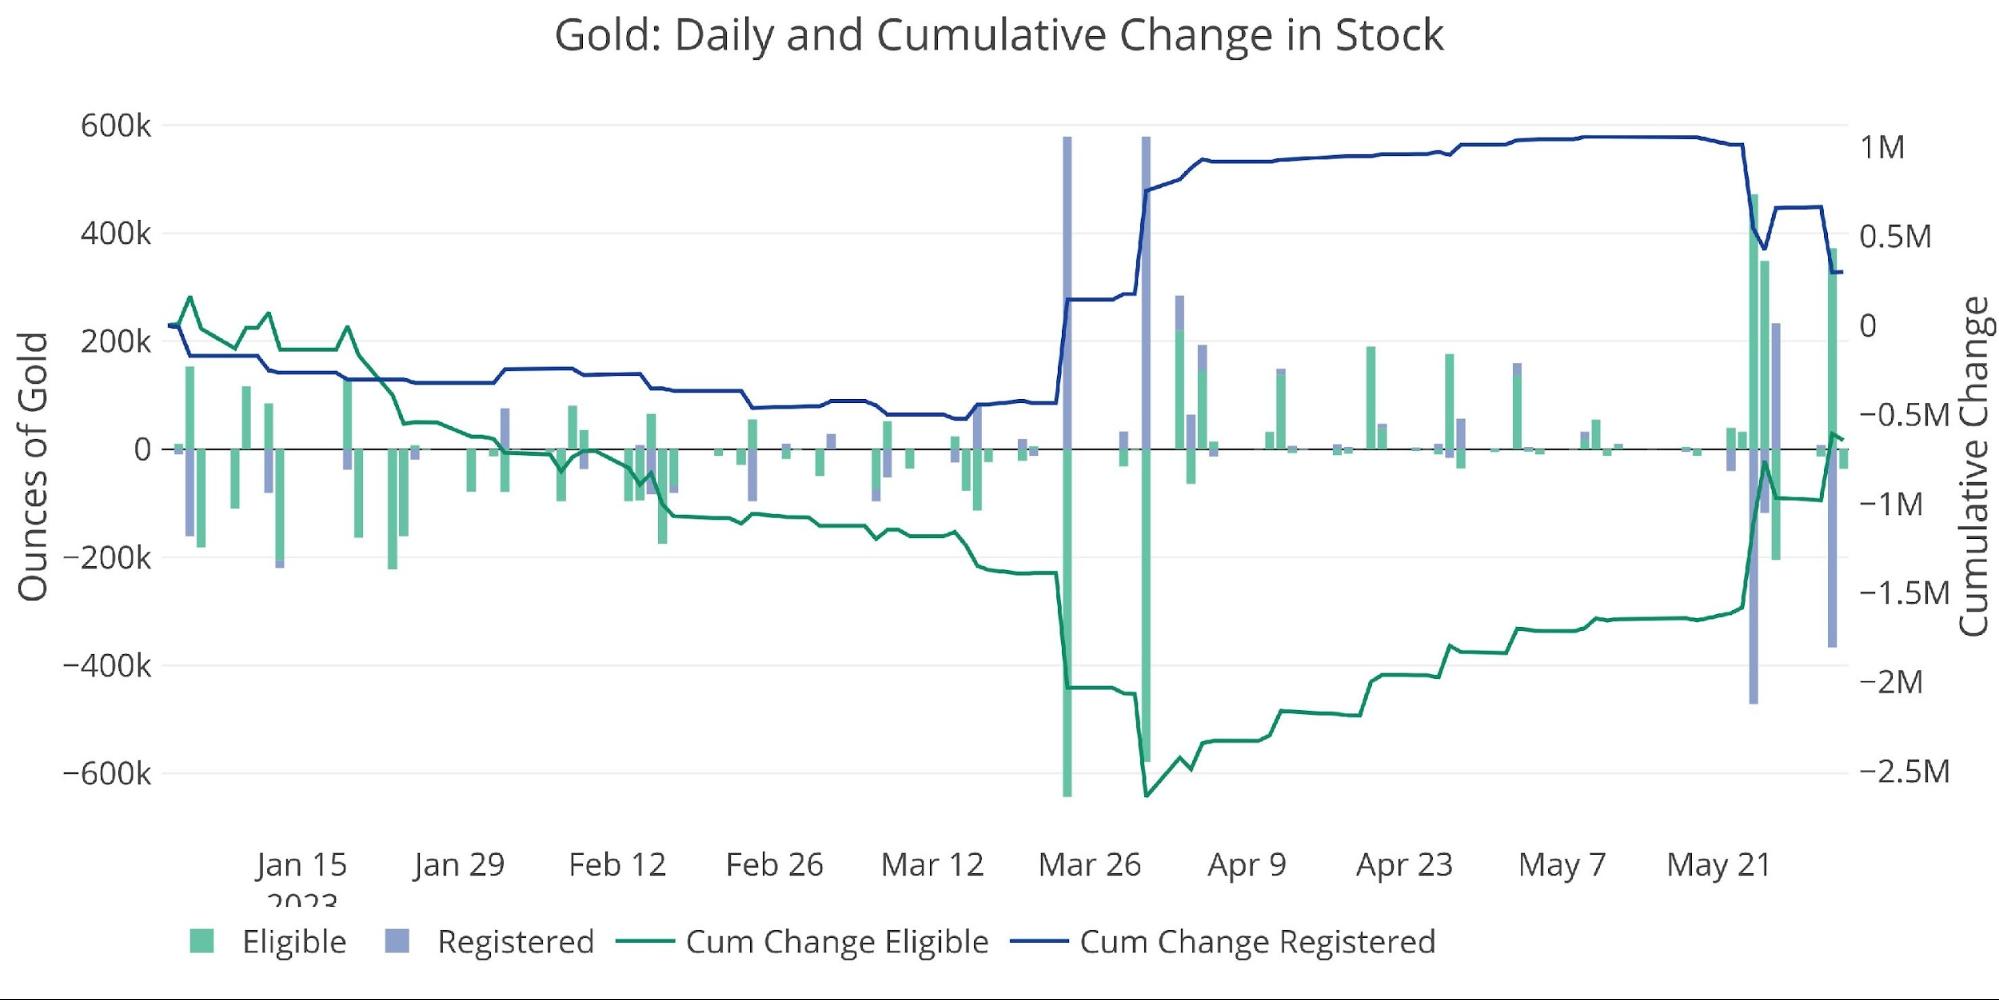This screenshot has height=1000, width=1999.
Task: Click the Ounces of Gold axis title
Action: pyautogui.click(x=33, y=466)
